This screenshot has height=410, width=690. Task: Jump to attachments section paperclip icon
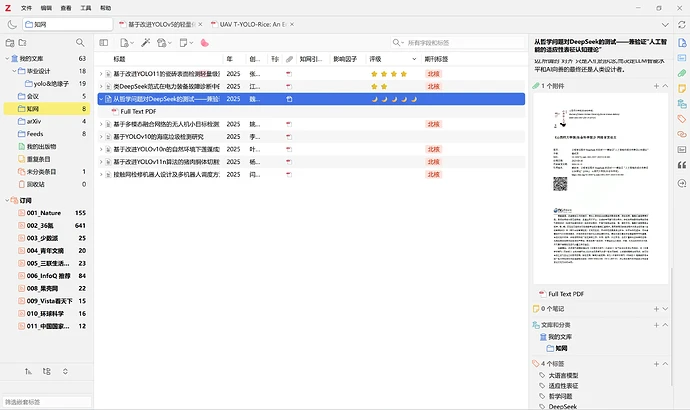coord(682,73)
